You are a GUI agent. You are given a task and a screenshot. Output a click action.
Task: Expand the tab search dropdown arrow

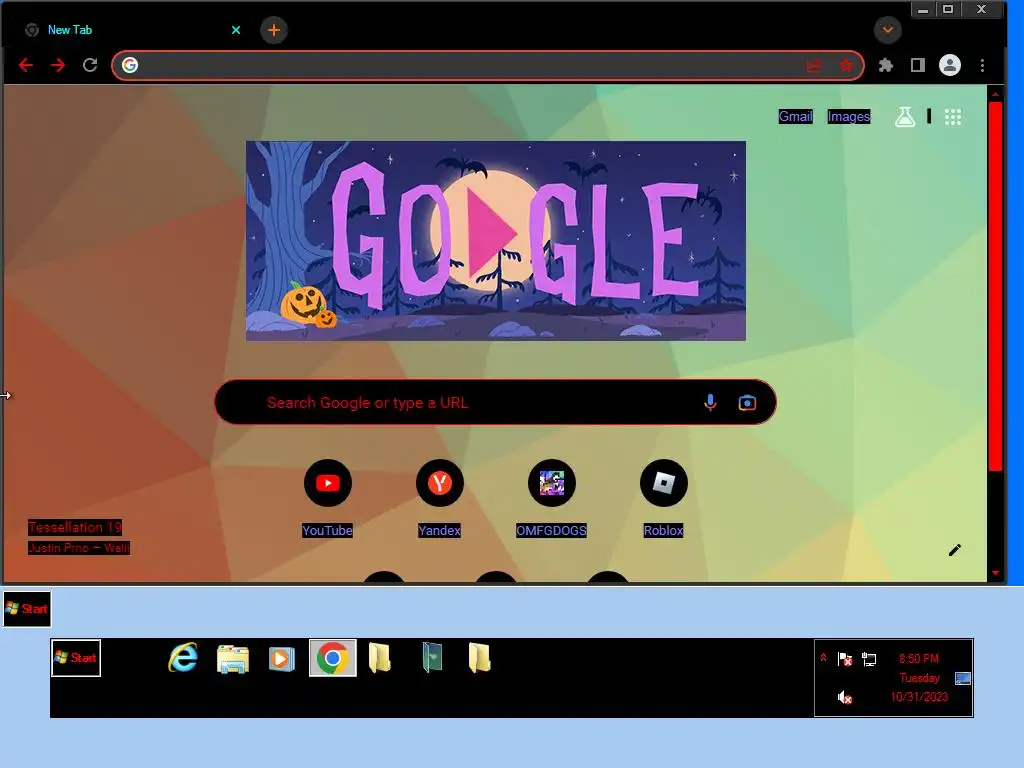[888, 30]
